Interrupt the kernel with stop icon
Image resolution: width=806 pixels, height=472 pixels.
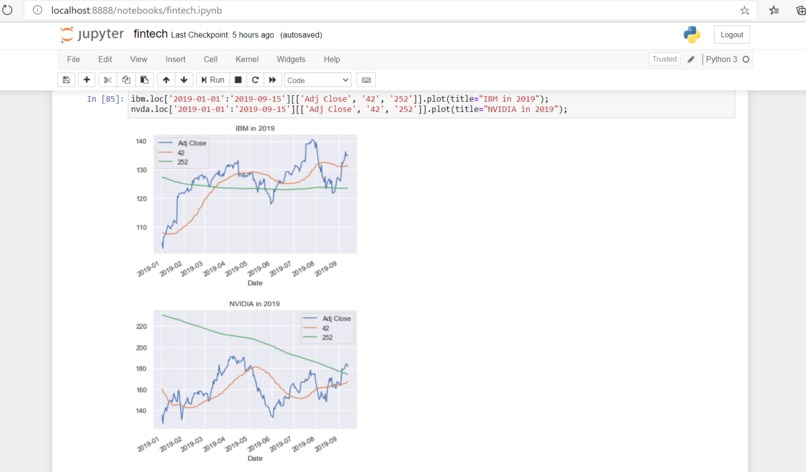tap(238, 80)
